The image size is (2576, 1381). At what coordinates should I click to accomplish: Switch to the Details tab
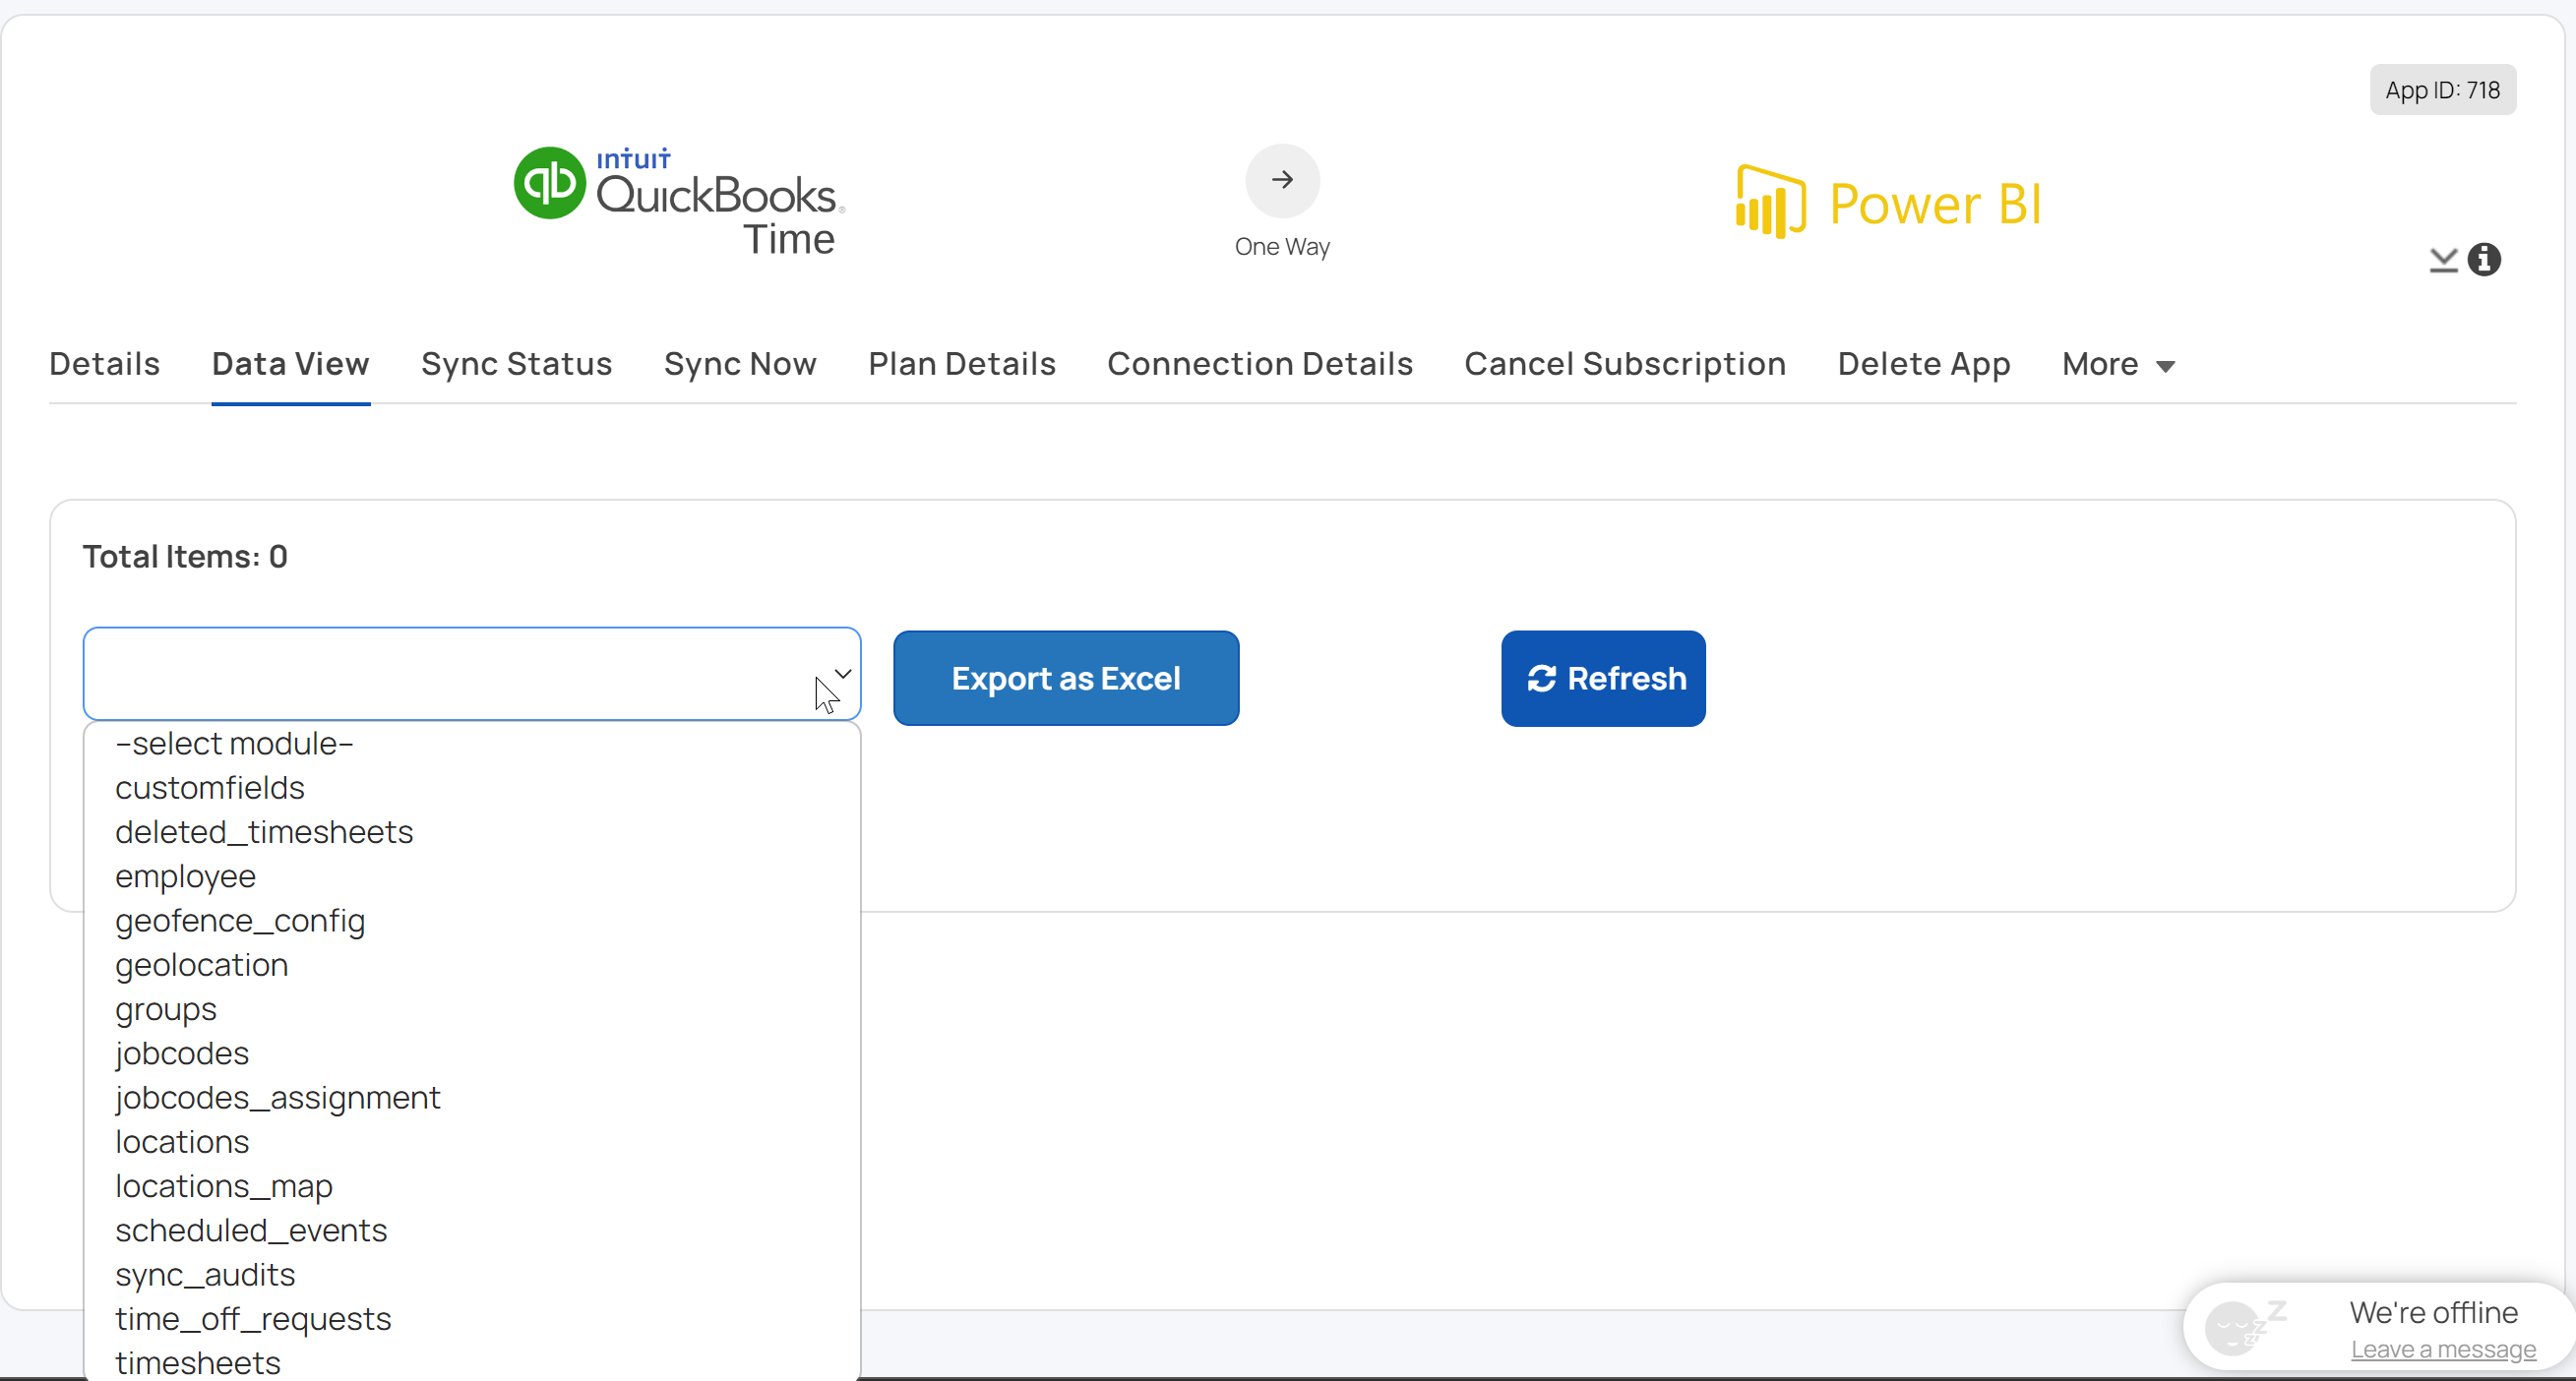tap(105, 364)
